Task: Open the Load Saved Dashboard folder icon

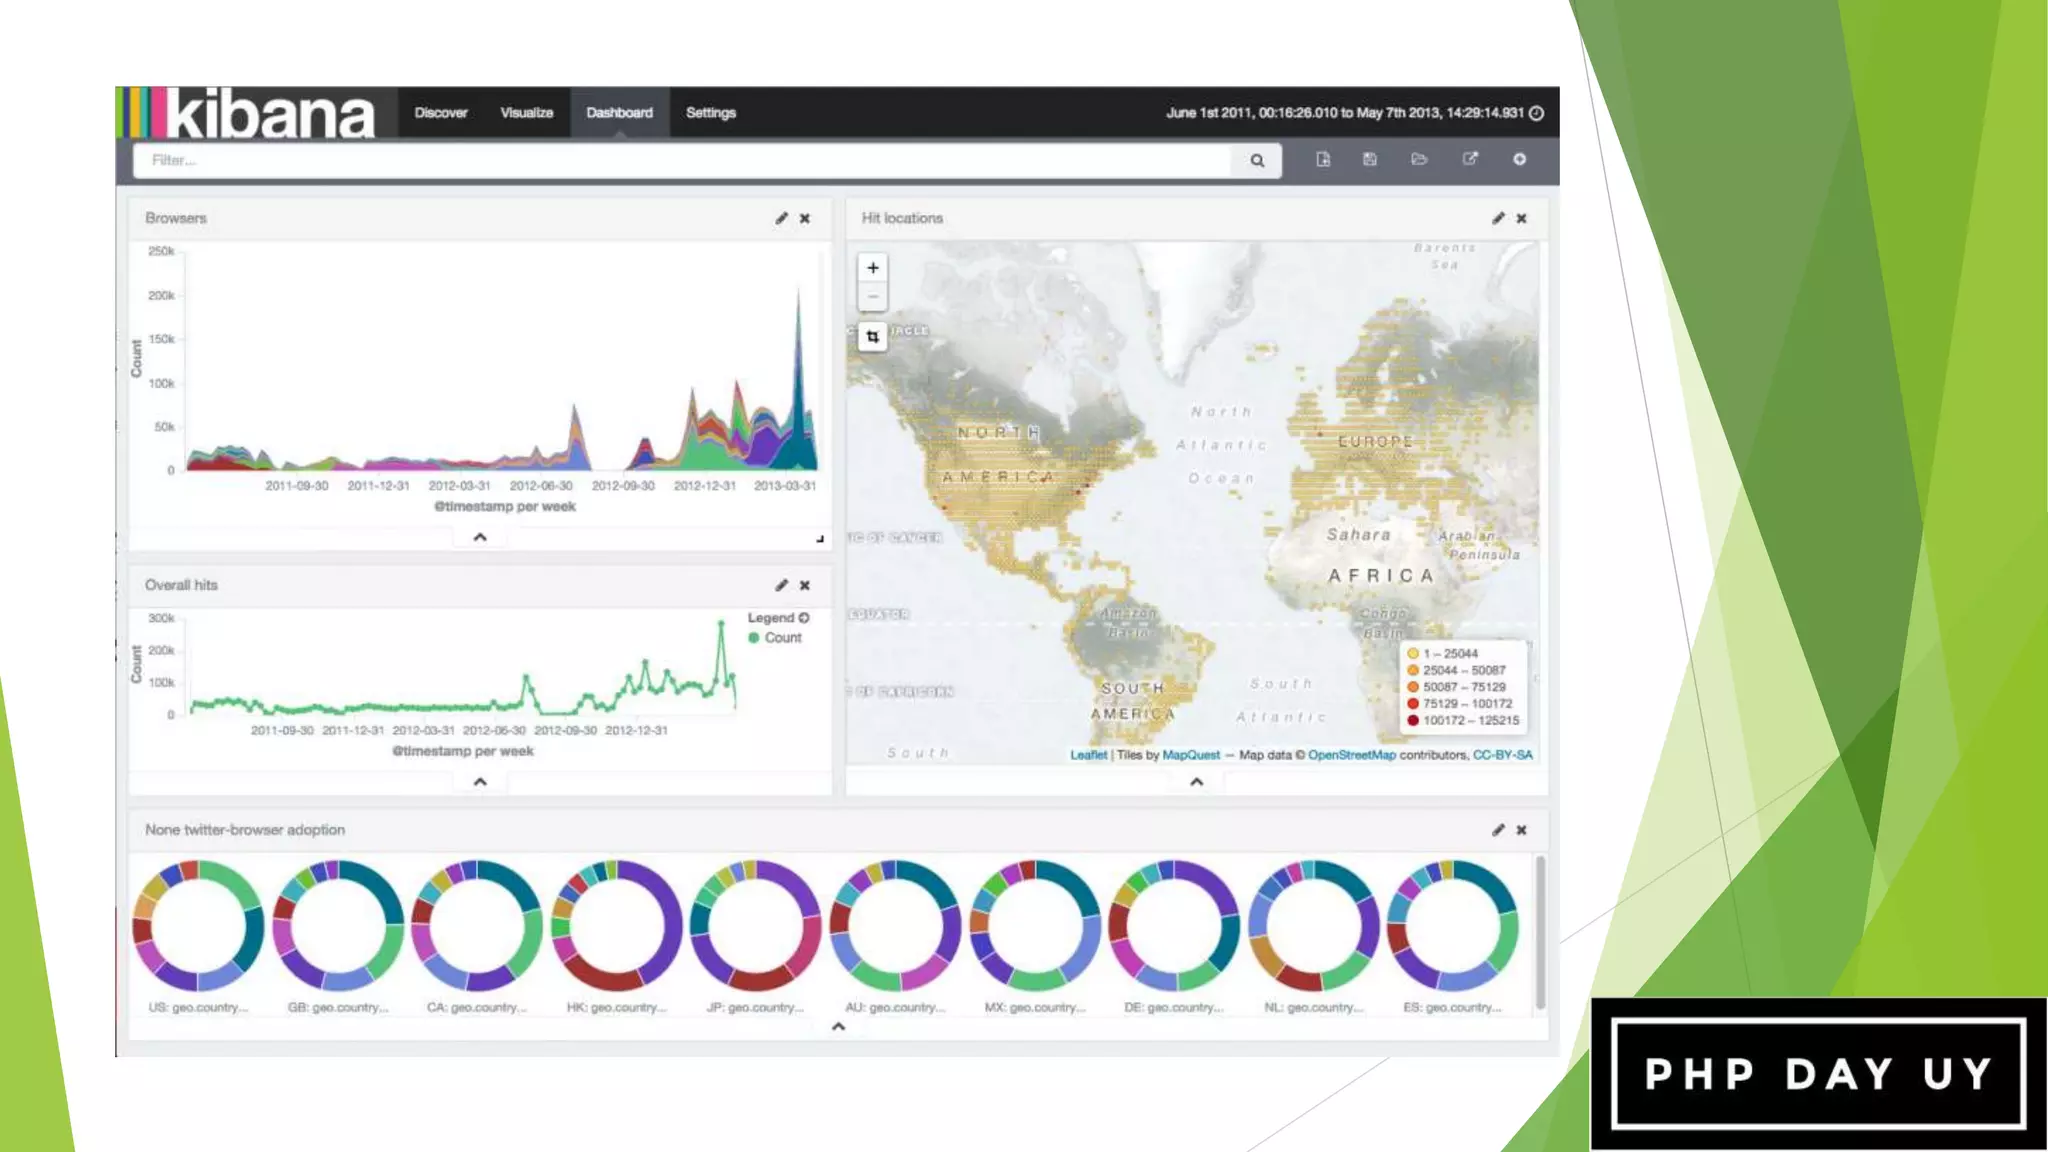Action: pyautogui.click(x=1419, y=159)
